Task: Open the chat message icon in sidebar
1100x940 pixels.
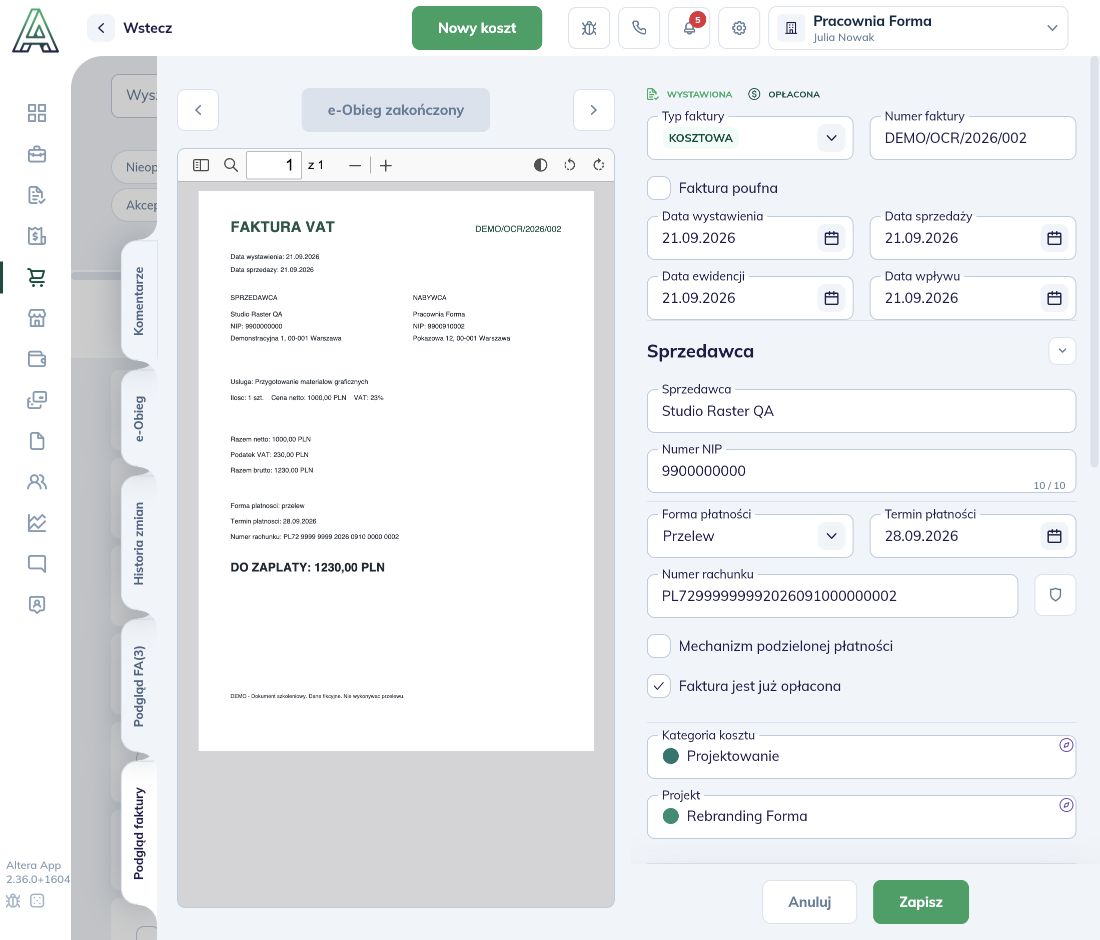Action: [36, 563]
